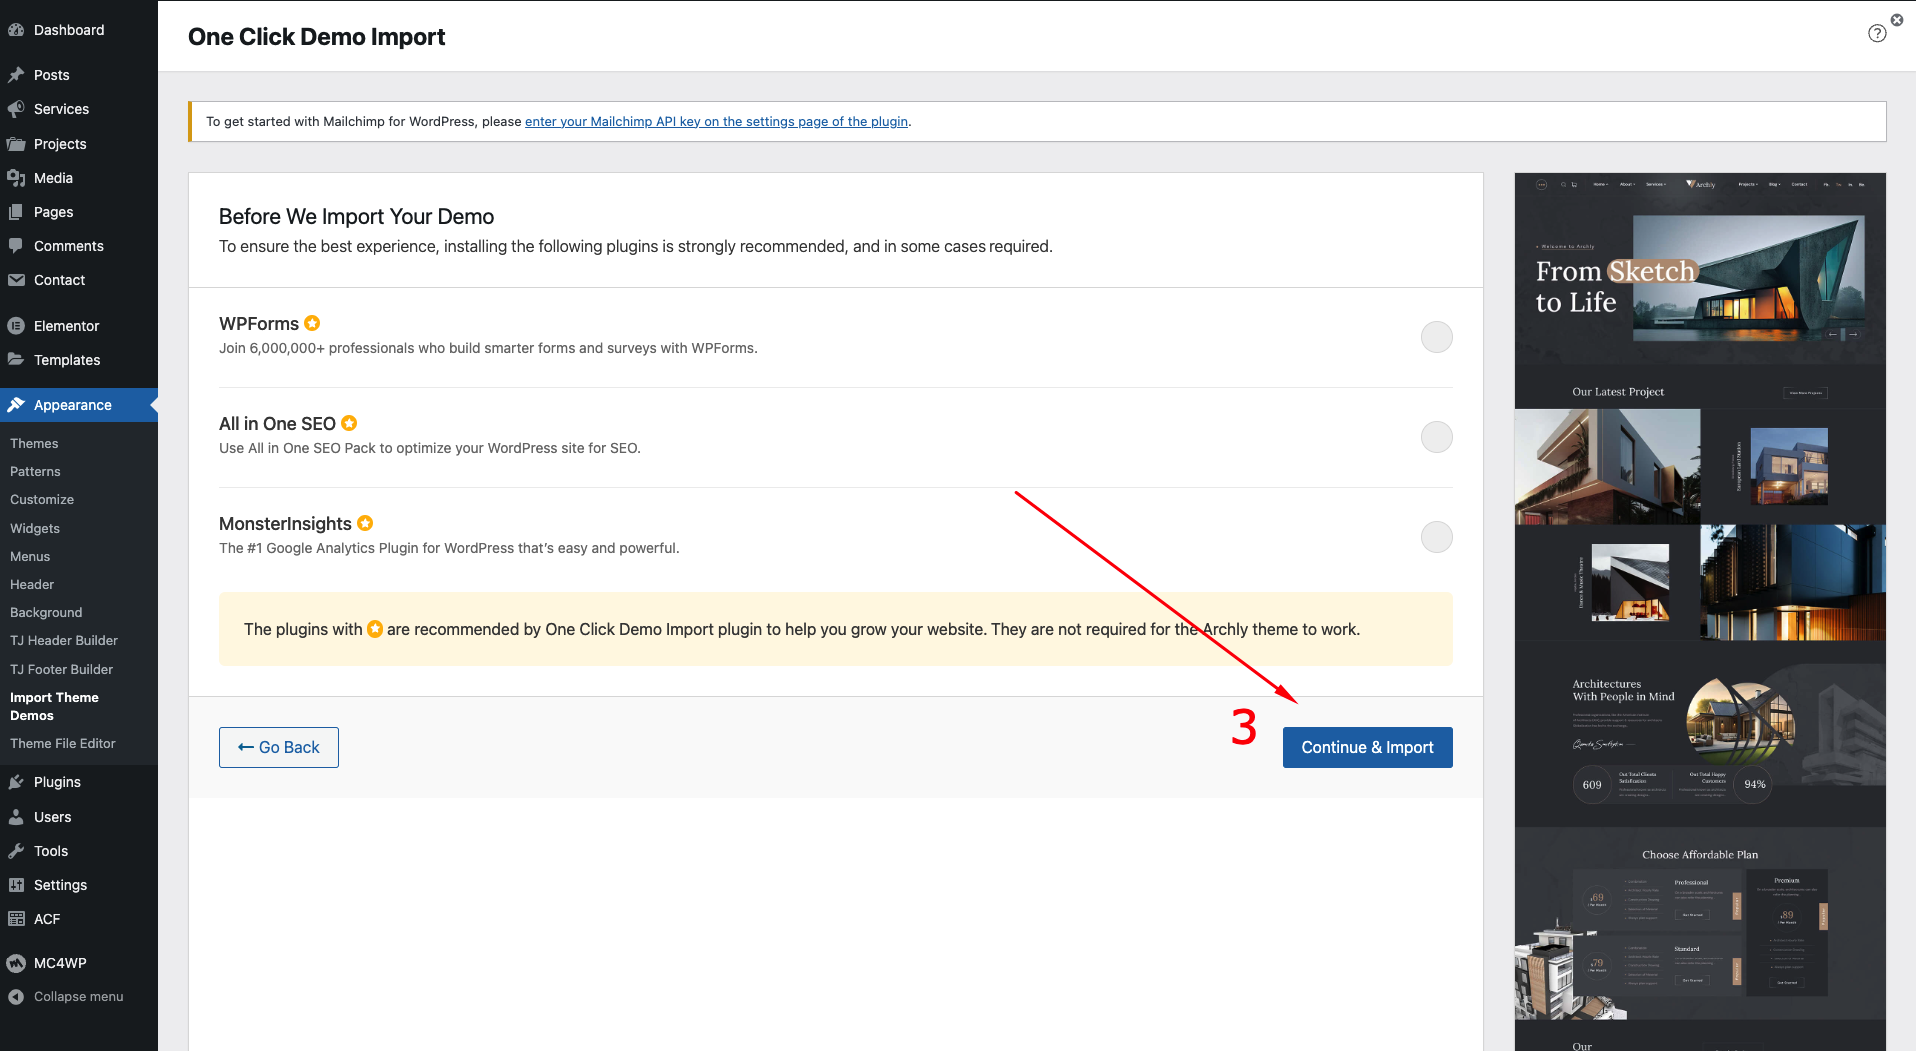The width and height of the screenshot is (1916, 1051).
Task: Click the Appearance paintbrush icon
Action: click(16, 405)
